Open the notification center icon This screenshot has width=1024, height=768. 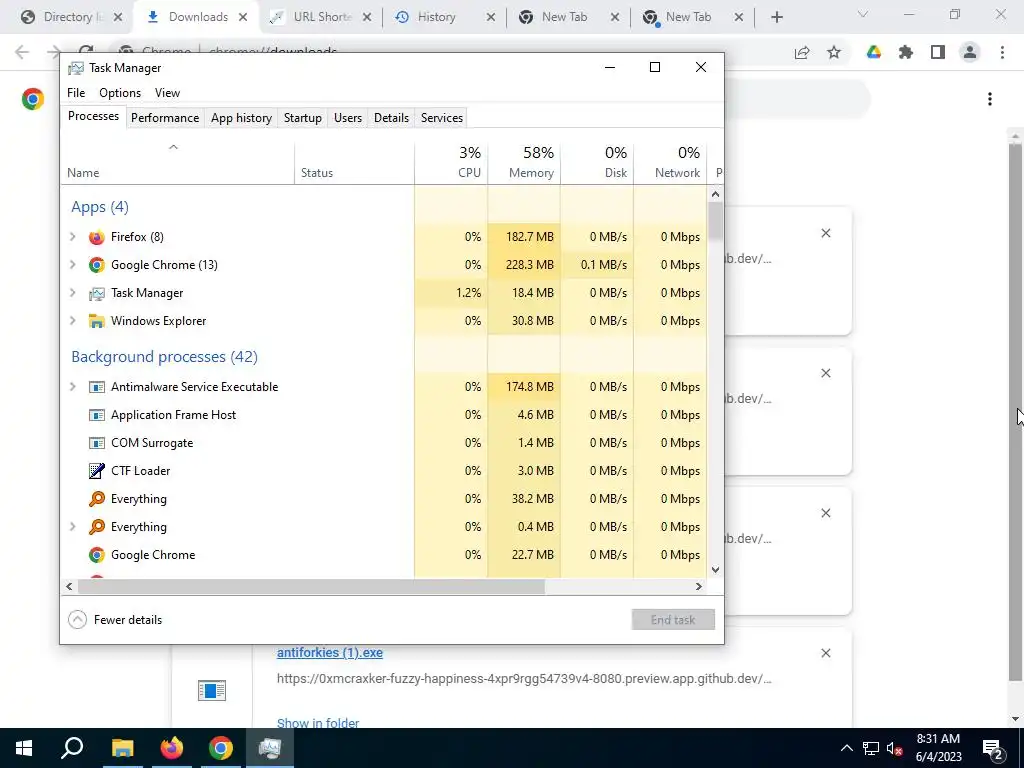click(x=993, y=748)
